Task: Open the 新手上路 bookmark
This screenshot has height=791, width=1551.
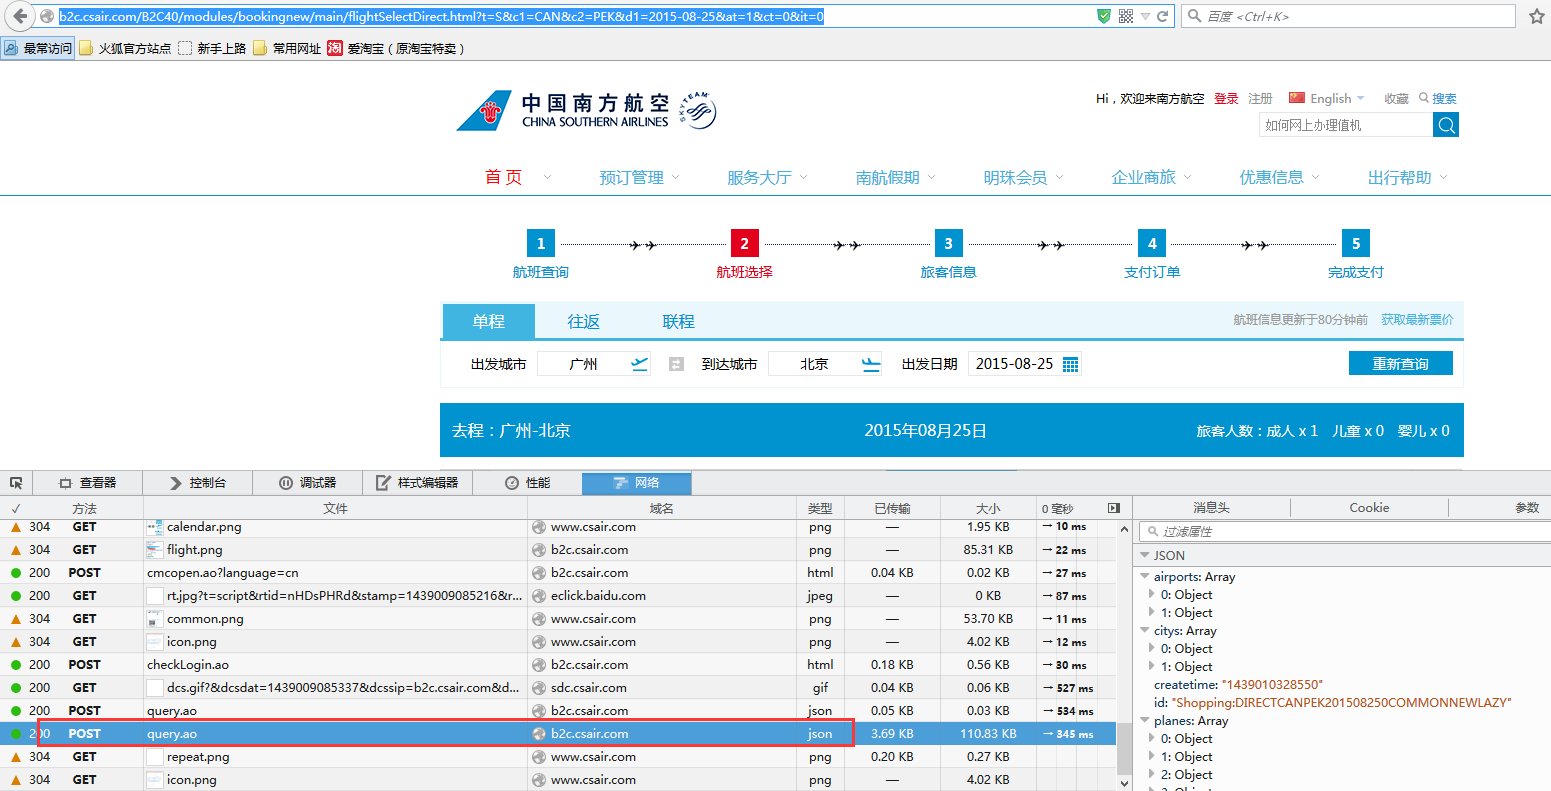Action: [212, 48]
